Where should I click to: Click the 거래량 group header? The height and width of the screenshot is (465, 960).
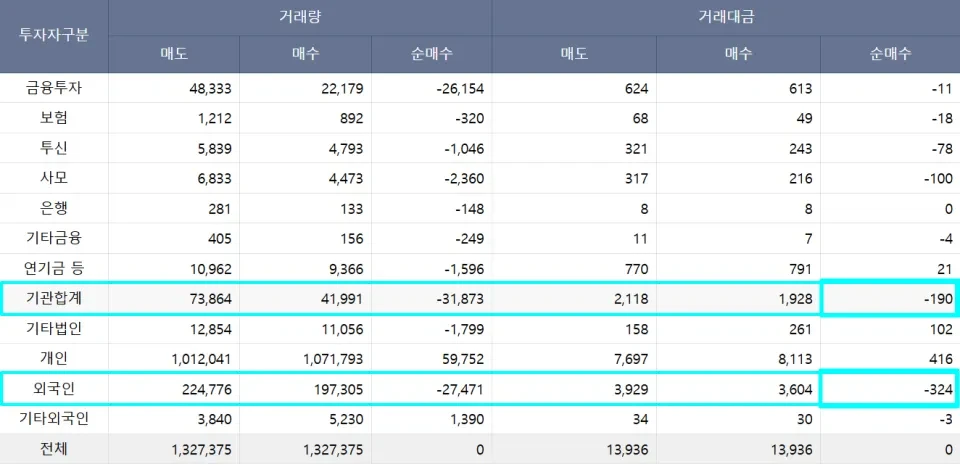300,17
